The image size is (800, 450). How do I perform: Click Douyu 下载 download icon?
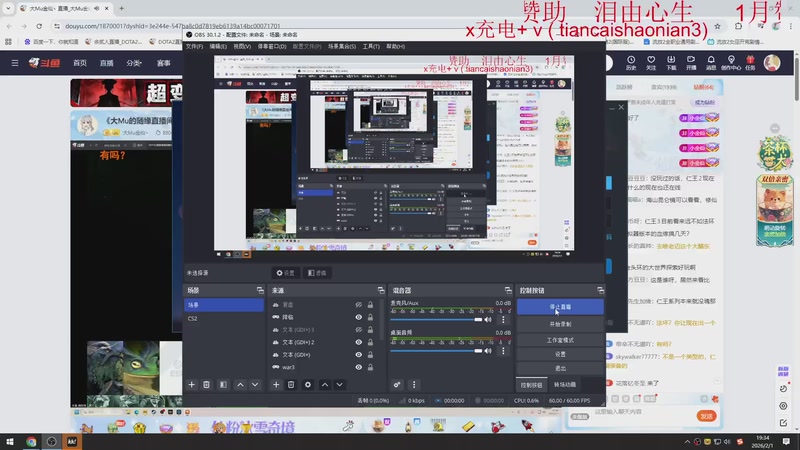coord(671,63)
